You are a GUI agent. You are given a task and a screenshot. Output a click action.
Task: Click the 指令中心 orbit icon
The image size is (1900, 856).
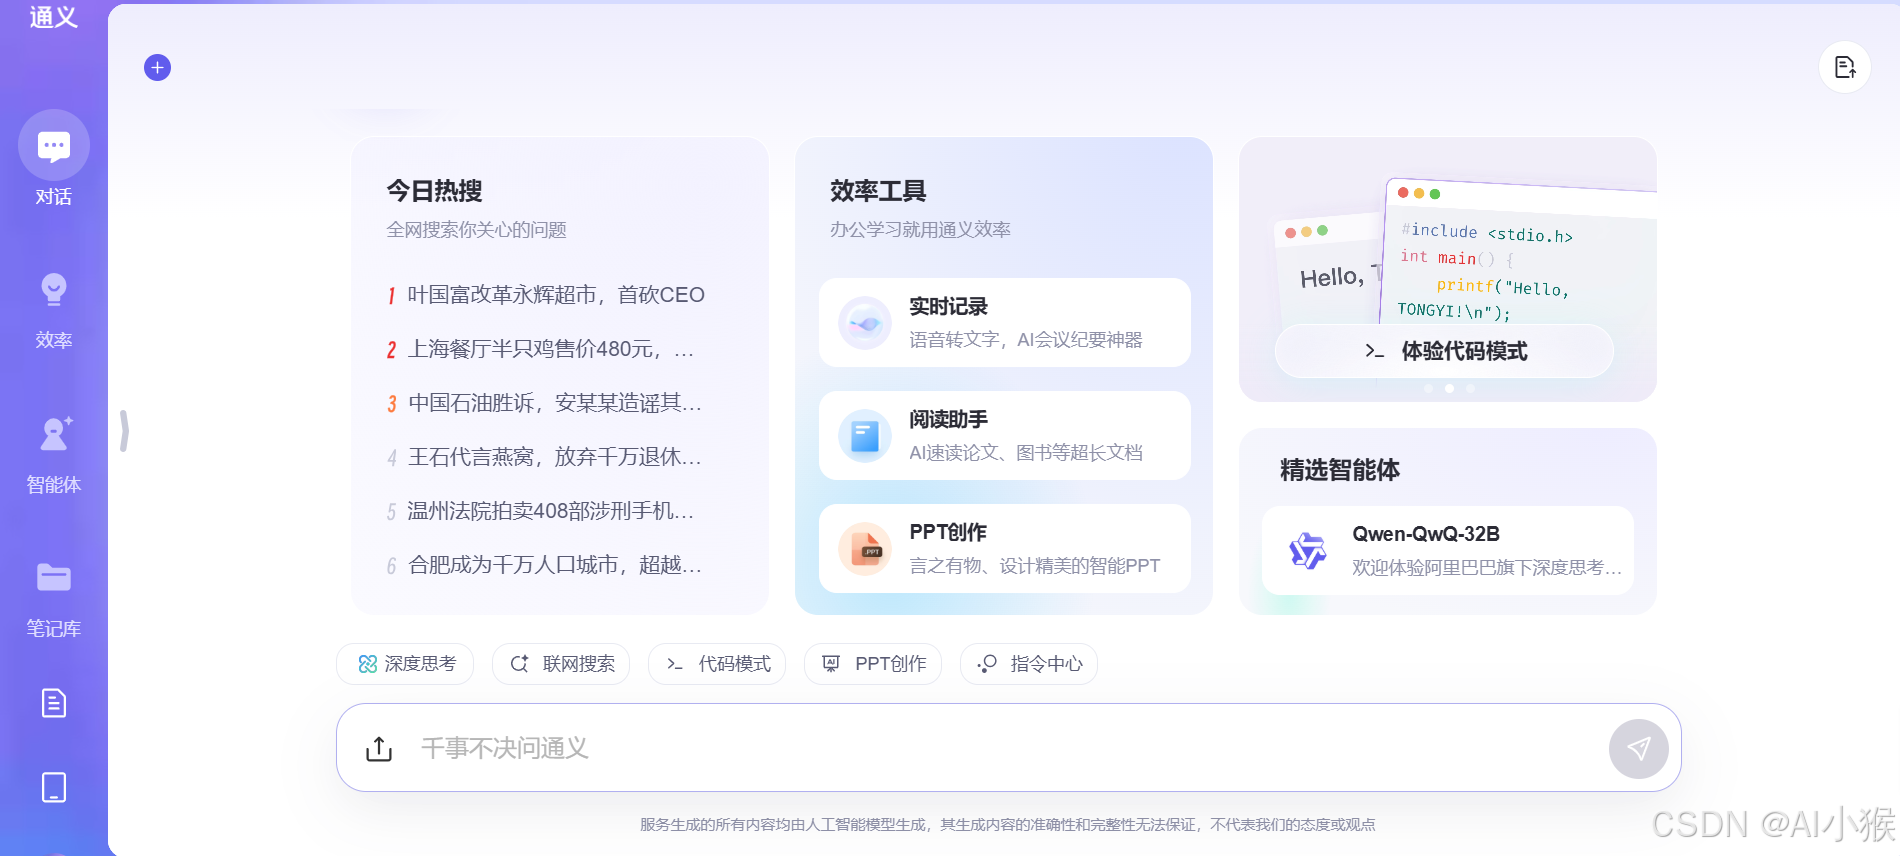pos(987,664)
